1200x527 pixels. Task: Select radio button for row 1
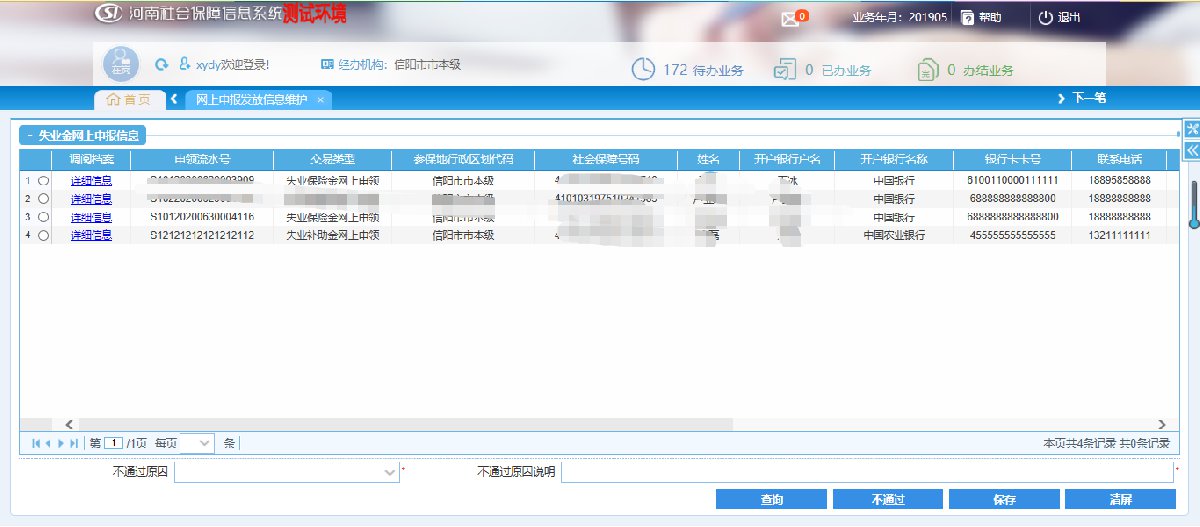pyautogui.click(x=43, y=181)
